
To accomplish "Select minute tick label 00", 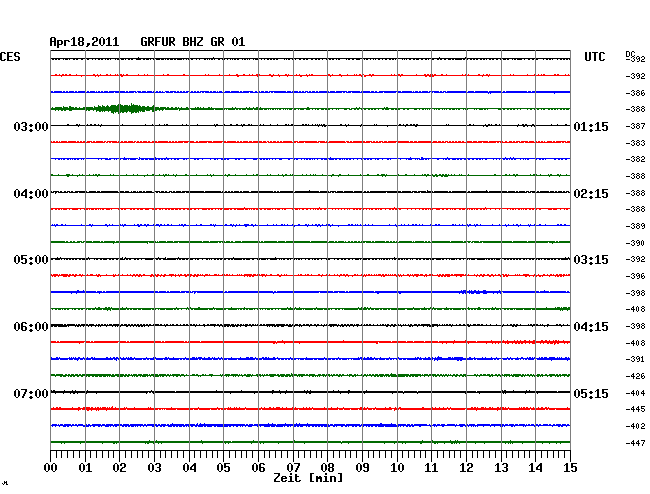I will pyautogui.click(x=50, y=468).
